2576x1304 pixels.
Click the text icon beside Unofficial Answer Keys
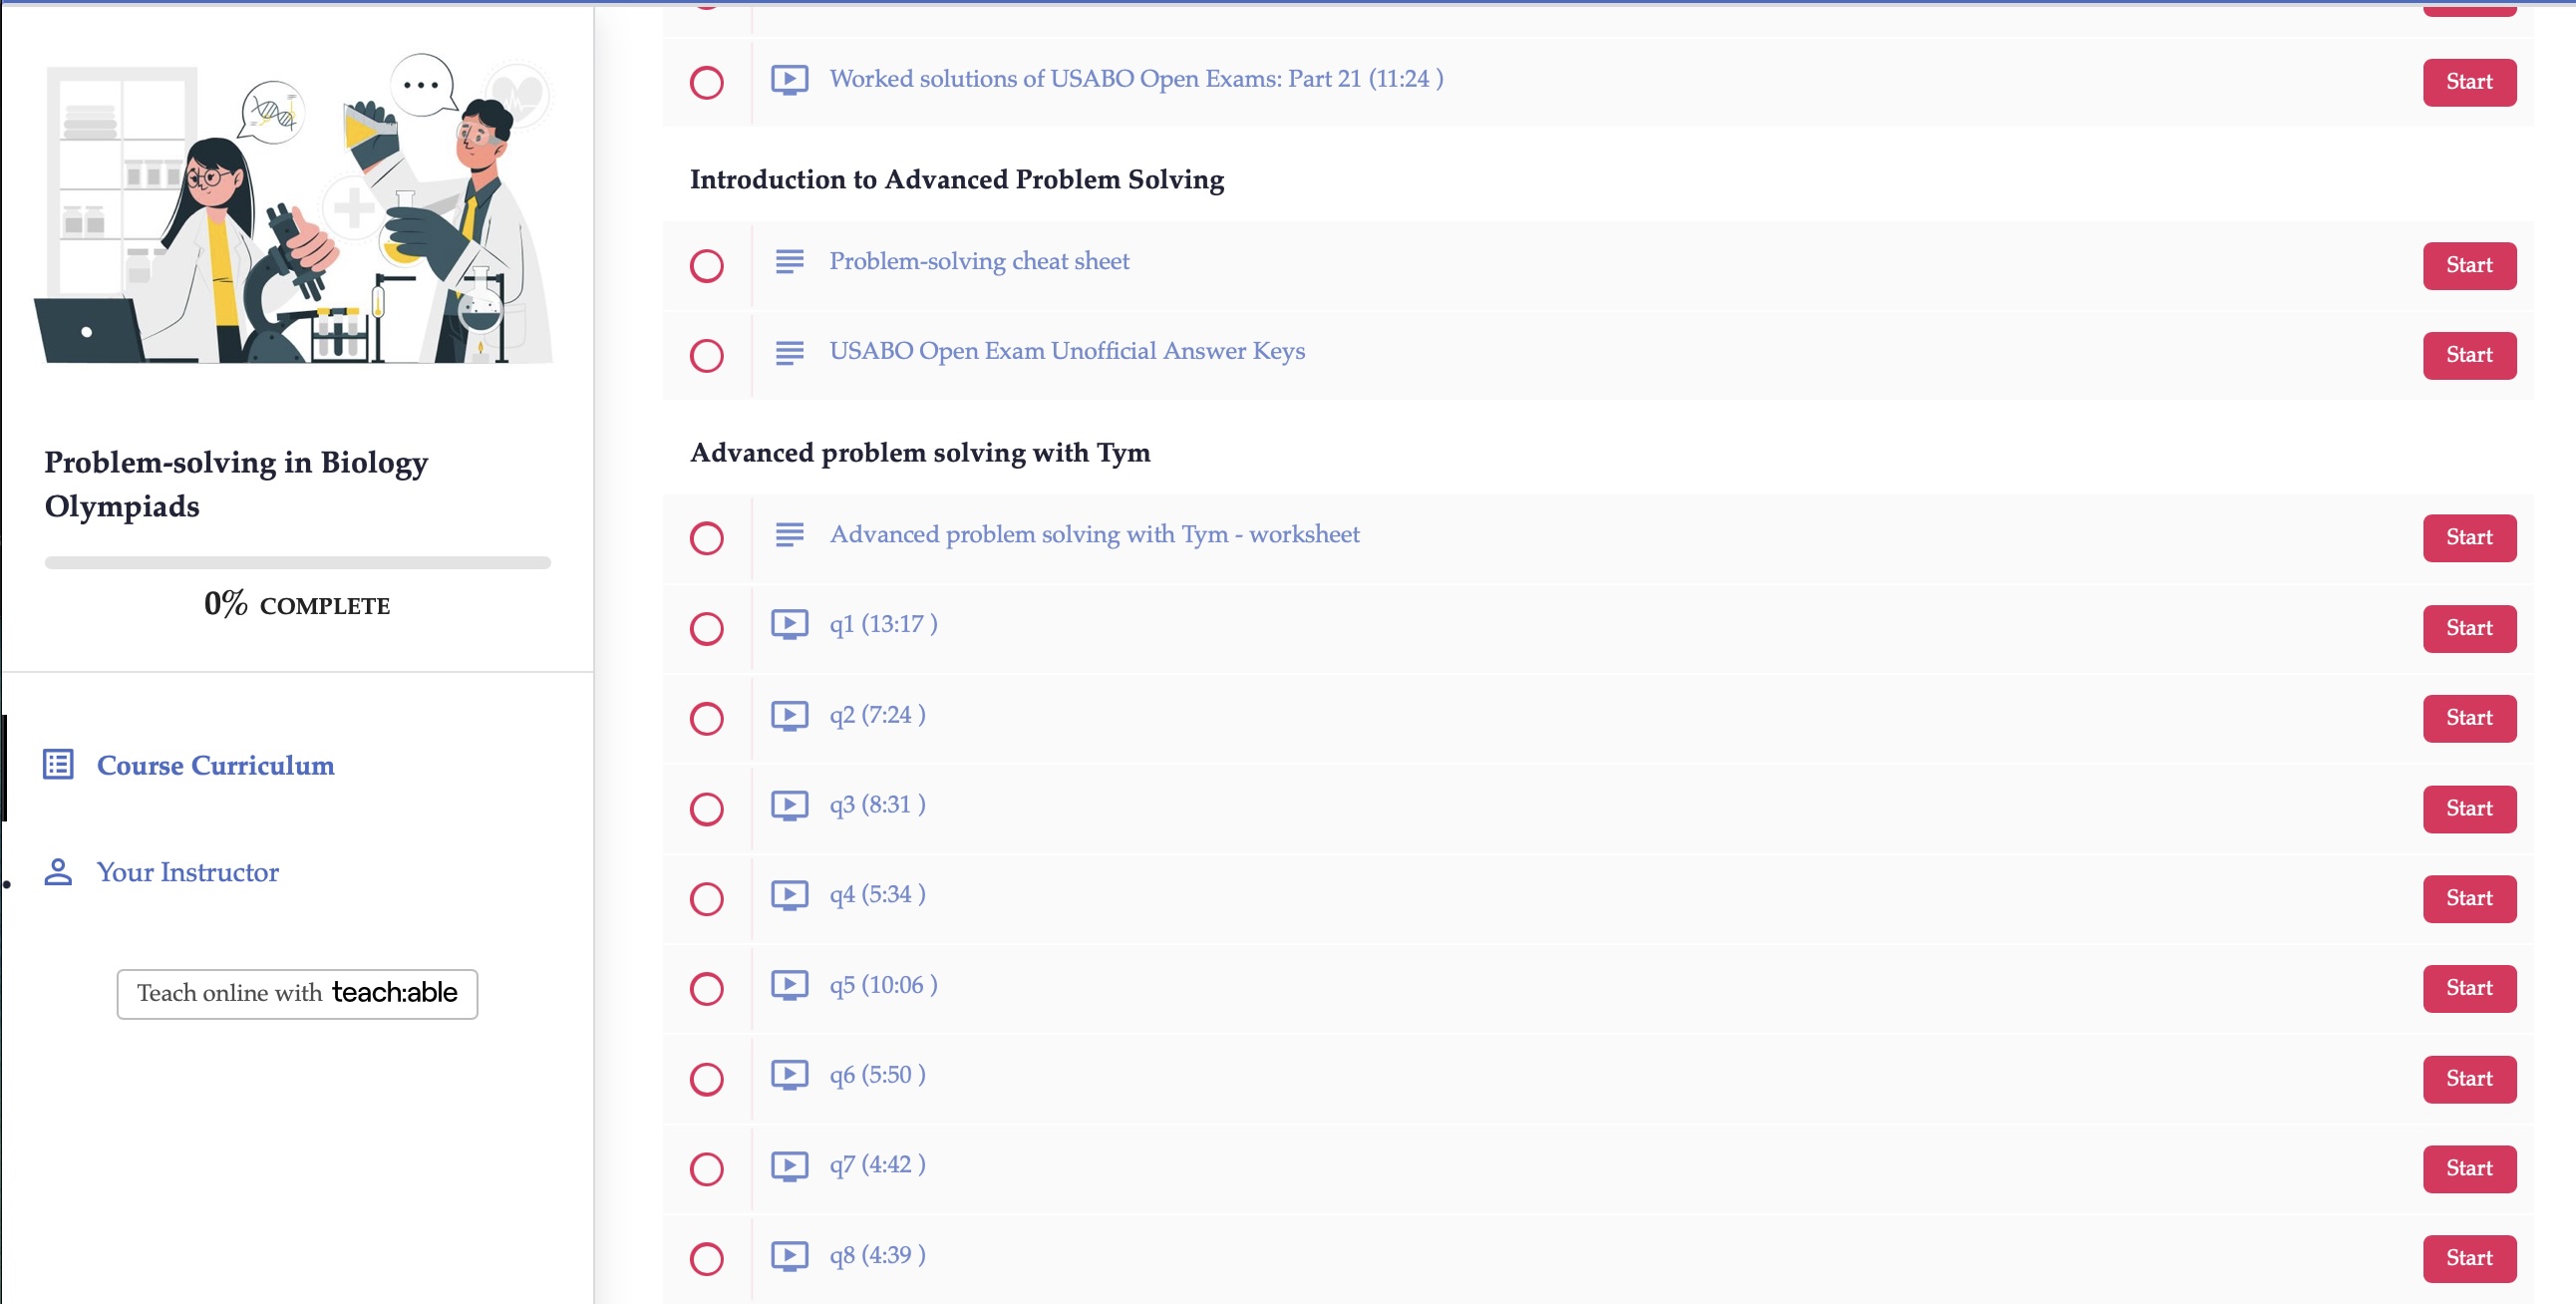point(789,352)
